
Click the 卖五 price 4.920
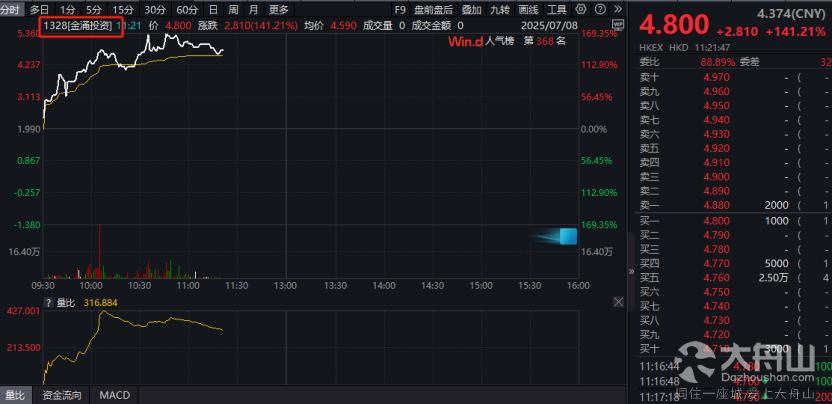click(716, 148)
